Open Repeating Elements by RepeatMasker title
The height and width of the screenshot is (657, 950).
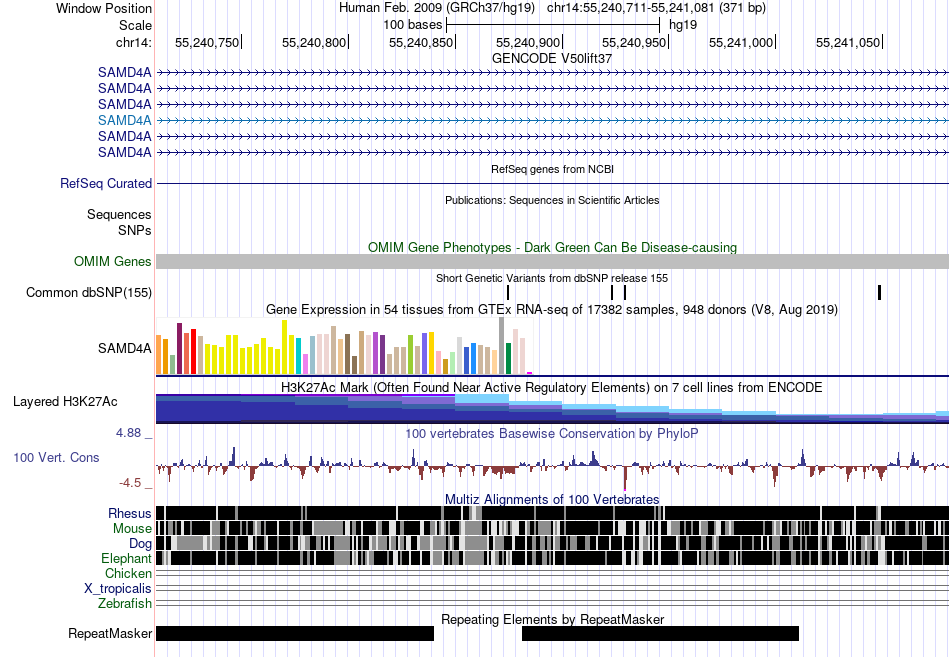(552, 619)
